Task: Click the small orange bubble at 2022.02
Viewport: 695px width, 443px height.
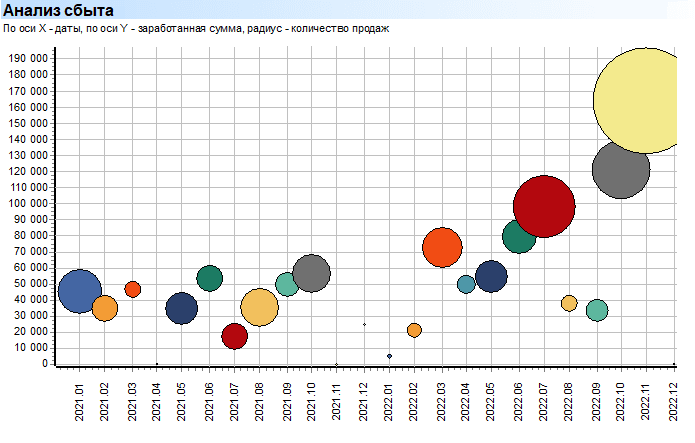Action: (414, 330)
